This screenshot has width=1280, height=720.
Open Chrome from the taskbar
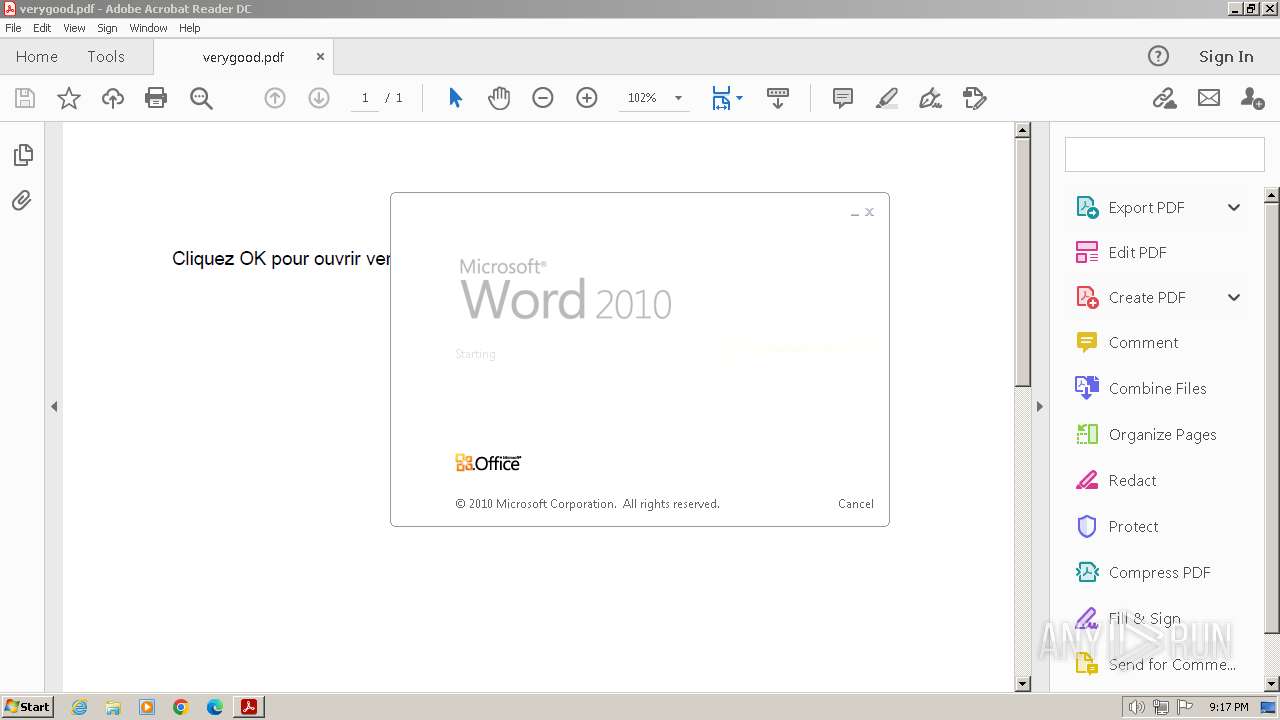[x=181, y=707]
